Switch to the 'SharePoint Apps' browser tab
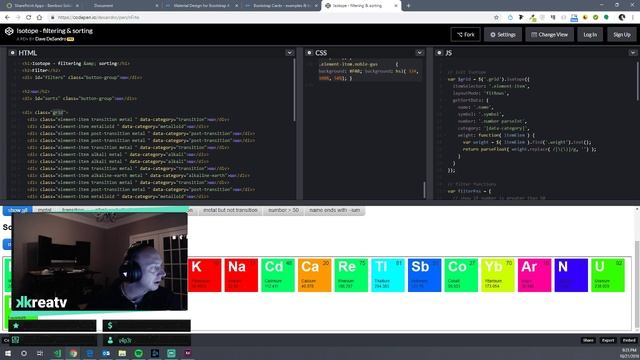 pyautogui.click(x=42, y=6)
